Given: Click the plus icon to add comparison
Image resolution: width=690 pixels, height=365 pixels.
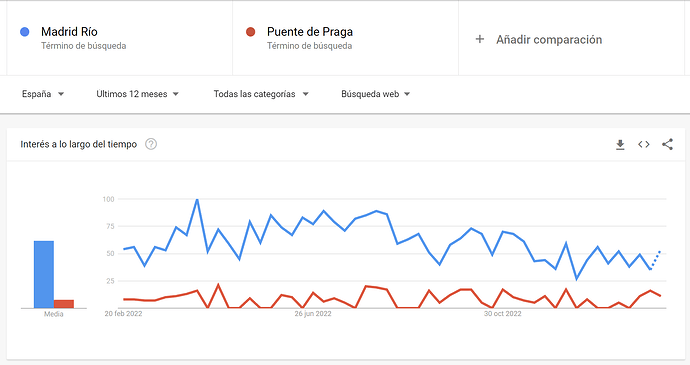Looking at the screenshot, I should click(x=480, y=39).
